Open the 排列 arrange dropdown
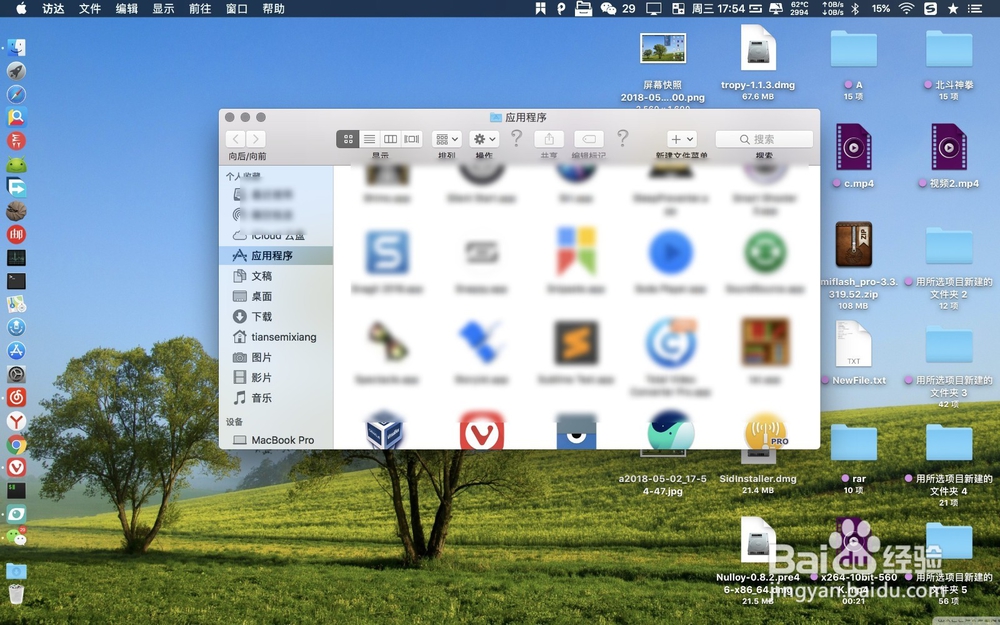The image size is (1000, 625). [446, 139]
